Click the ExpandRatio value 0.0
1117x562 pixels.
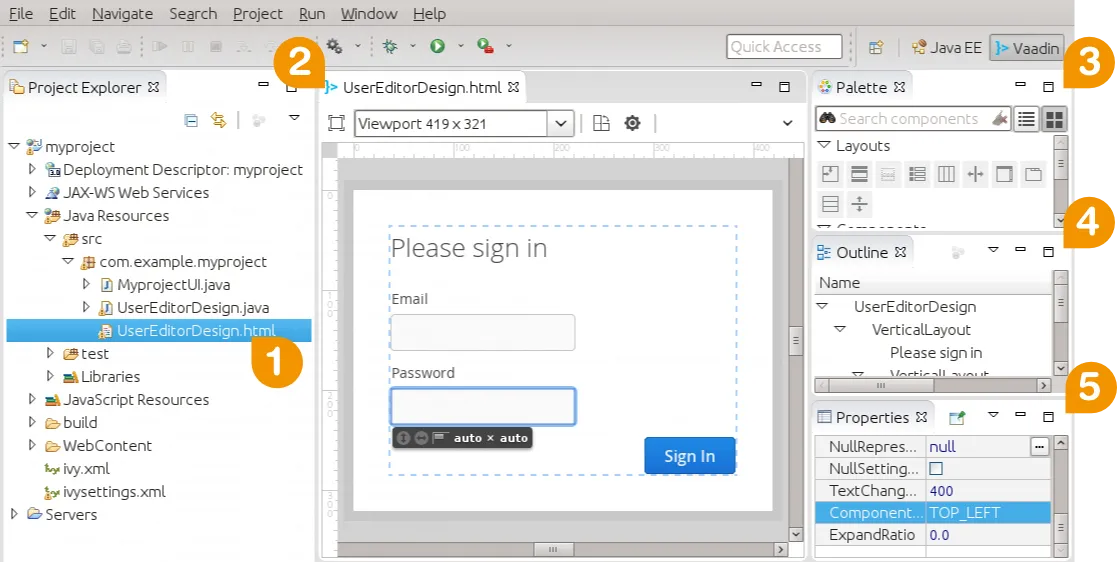(x=988, y=535)
